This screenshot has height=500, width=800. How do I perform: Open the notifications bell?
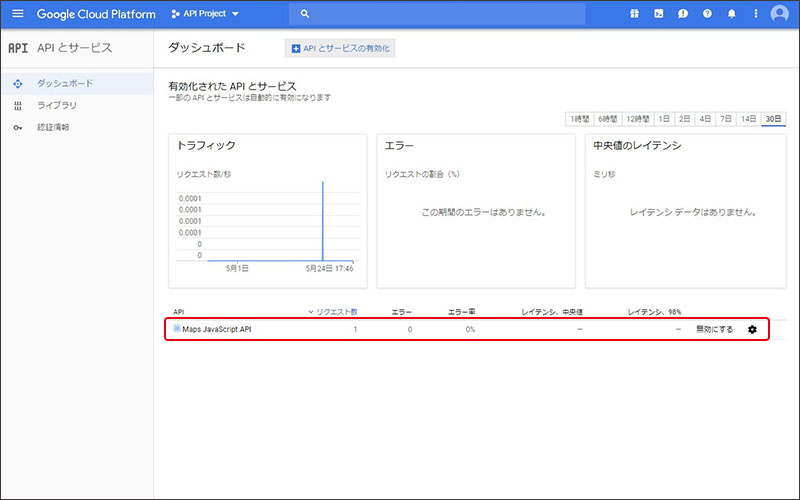[732, 14]
